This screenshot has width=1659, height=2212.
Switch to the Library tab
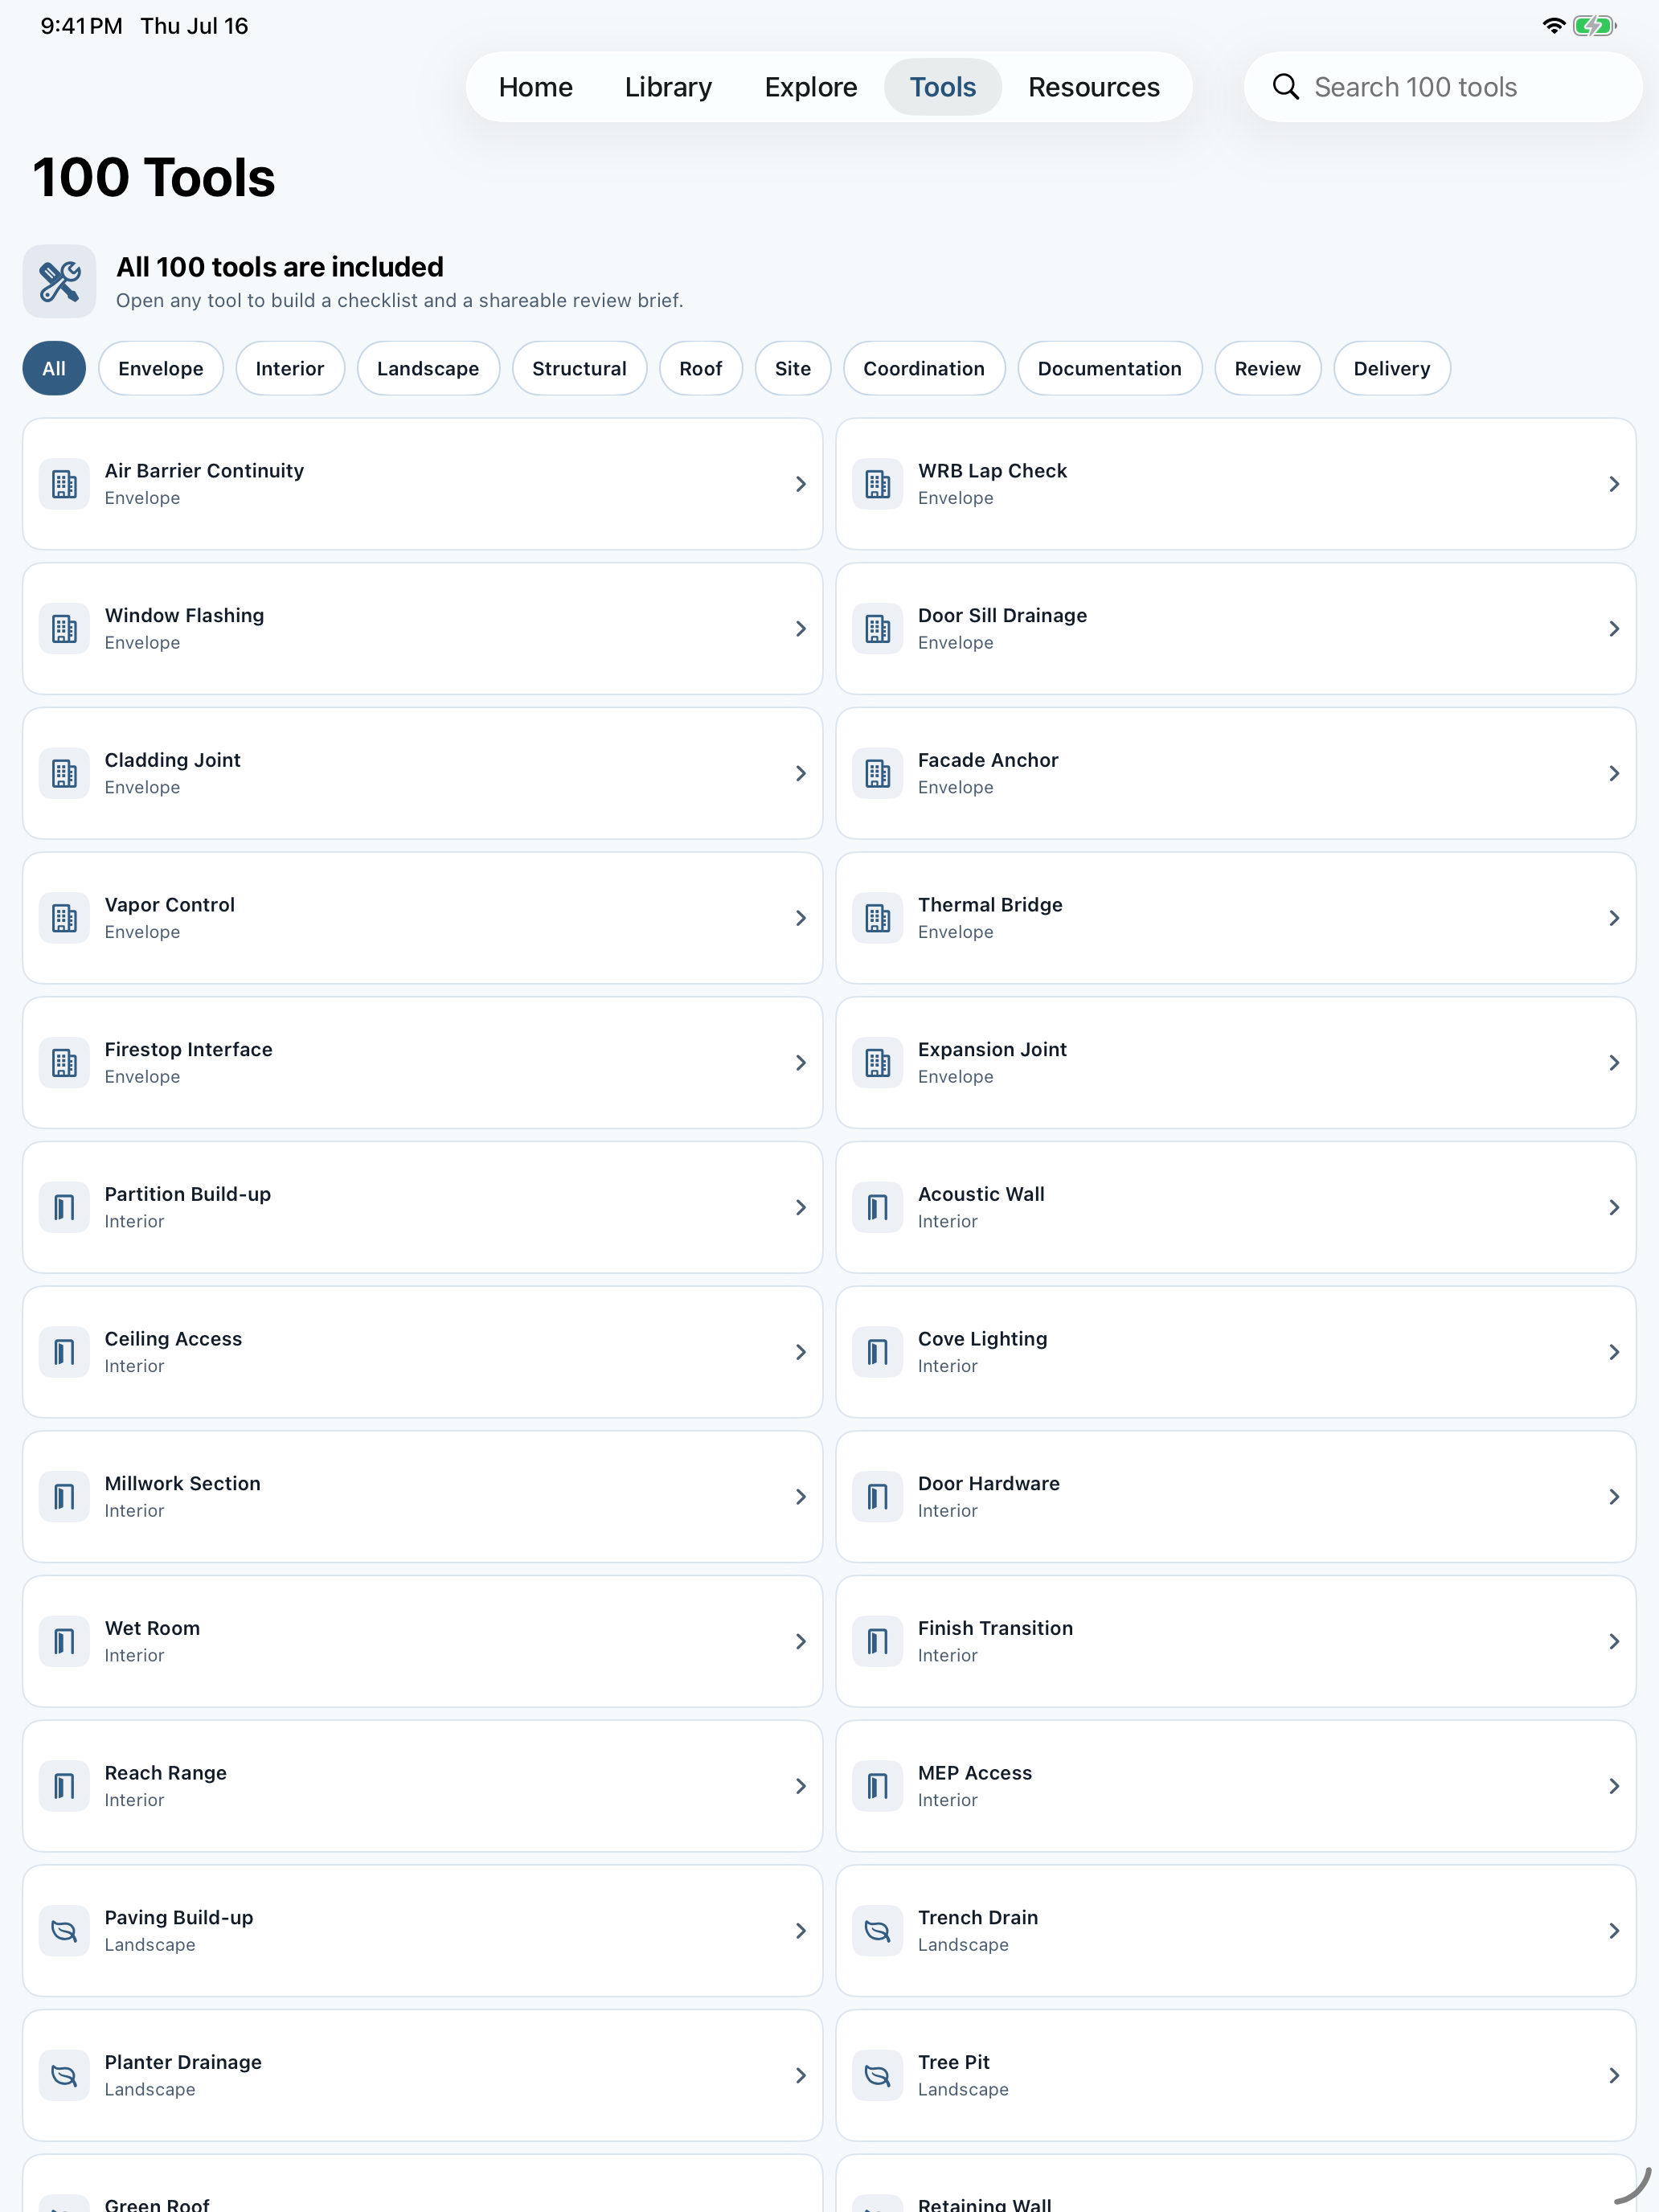(x=669, y=87)
